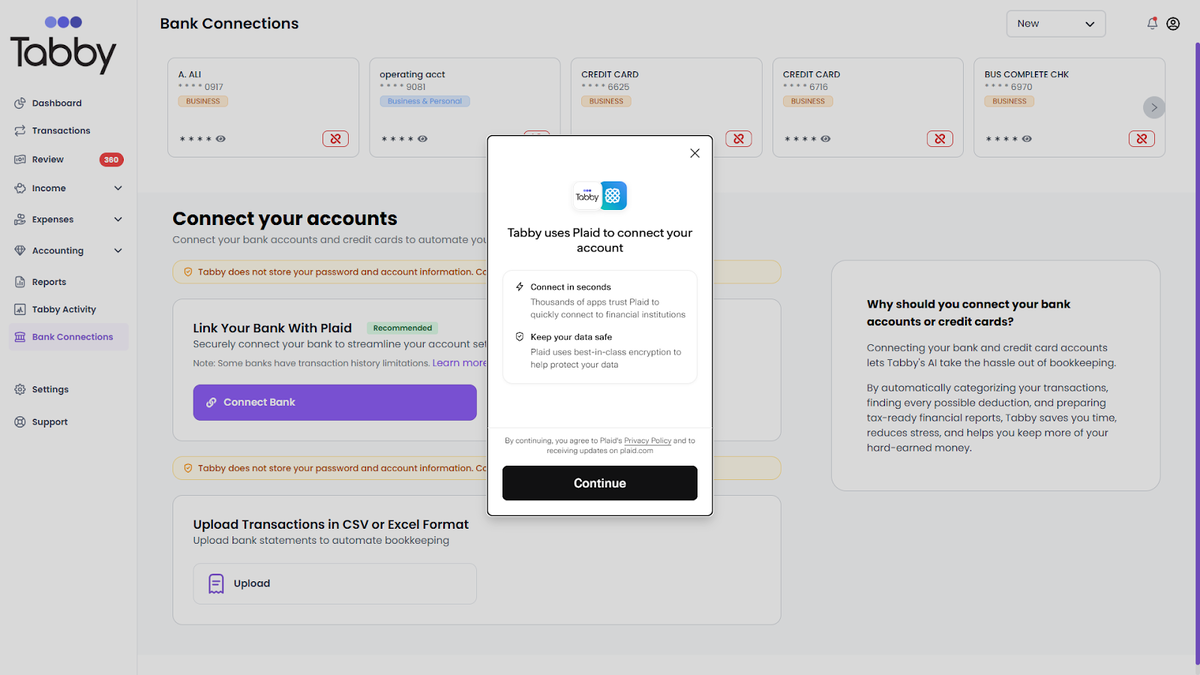Click the user profile icon
Image resolution: width=1200 pixels, height=675 pixels.
(1172, 23)
